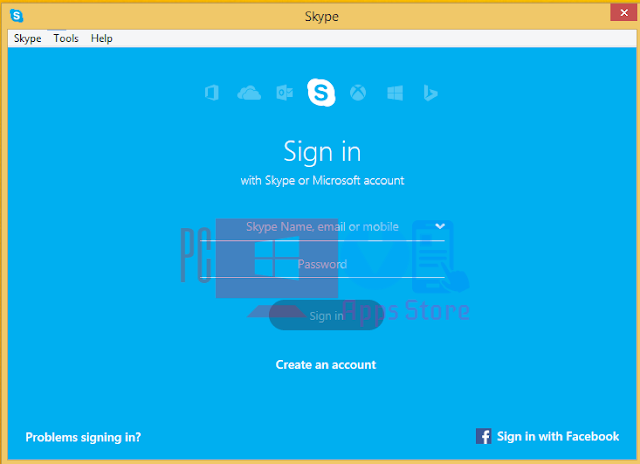Open the Help menu
The image size is (640, 464).
pos(102,38)
